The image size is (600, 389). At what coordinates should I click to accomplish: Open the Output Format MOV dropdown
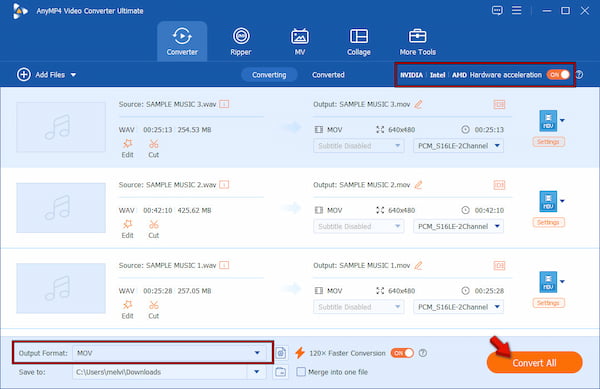click(169, 353)
